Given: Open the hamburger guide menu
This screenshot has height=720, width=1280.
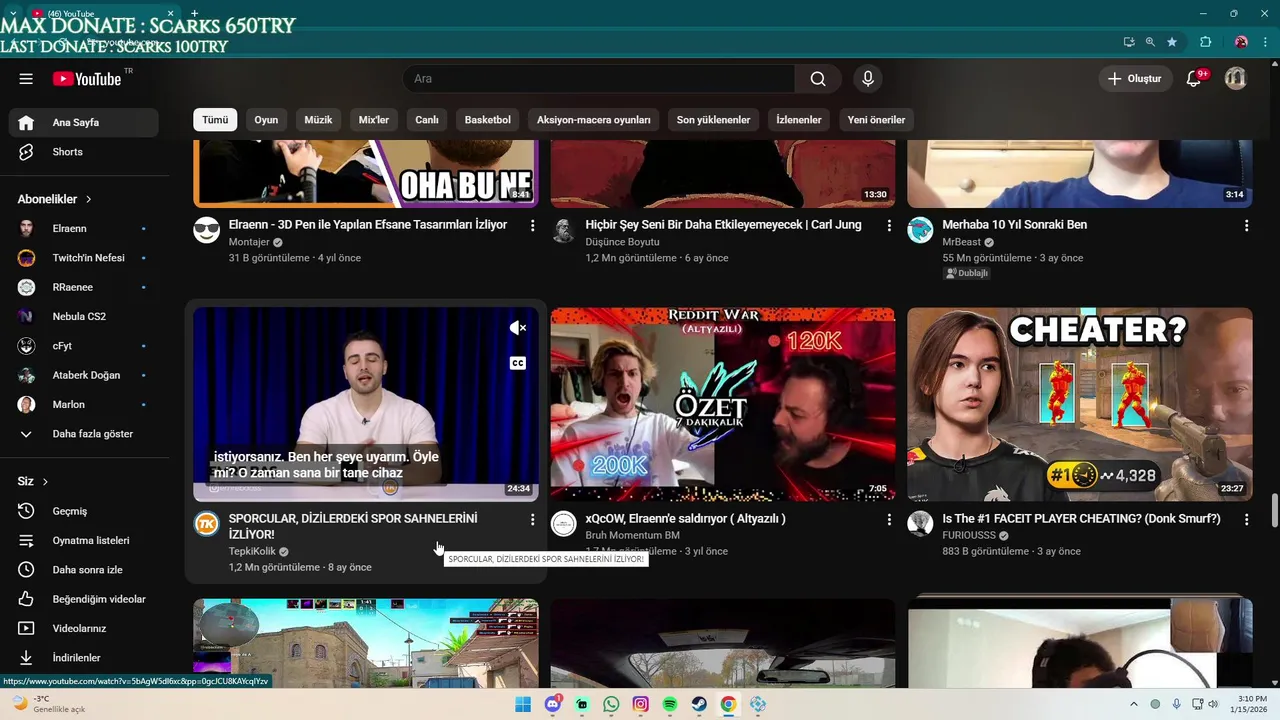Looking at the screenshot, I should [x=26, y=79].
